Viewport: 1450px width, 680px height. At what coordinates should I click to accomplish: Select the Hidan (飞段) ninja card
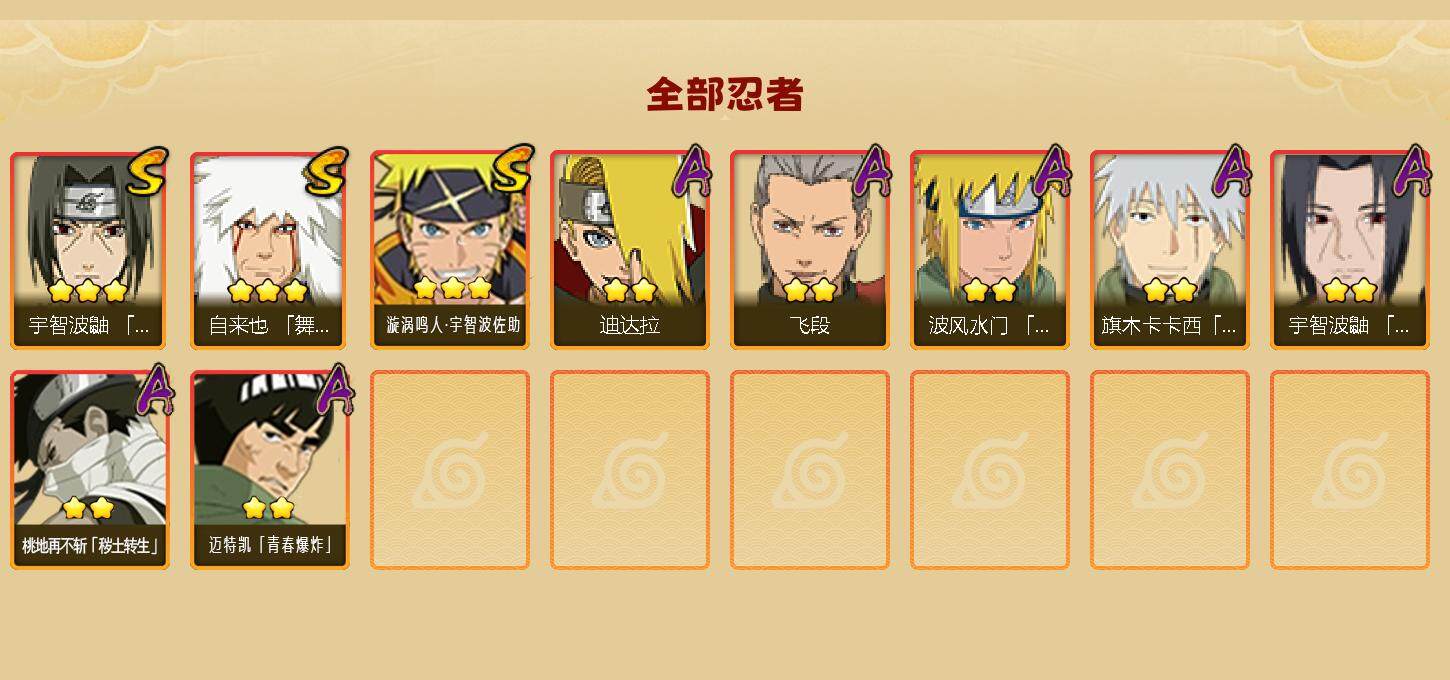coord(810,250)
